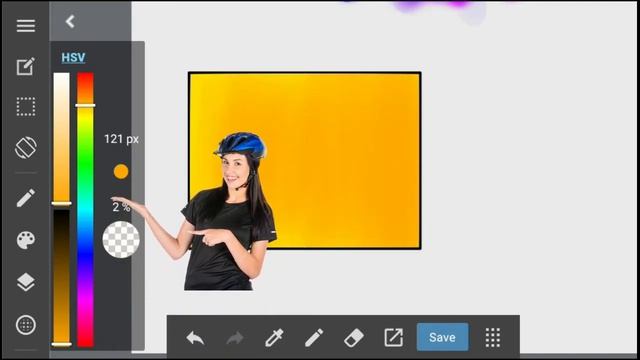This screenshot has height=360, width=640.
Task: Adjust the brightness value slider
Action: (x=62, y=278)
